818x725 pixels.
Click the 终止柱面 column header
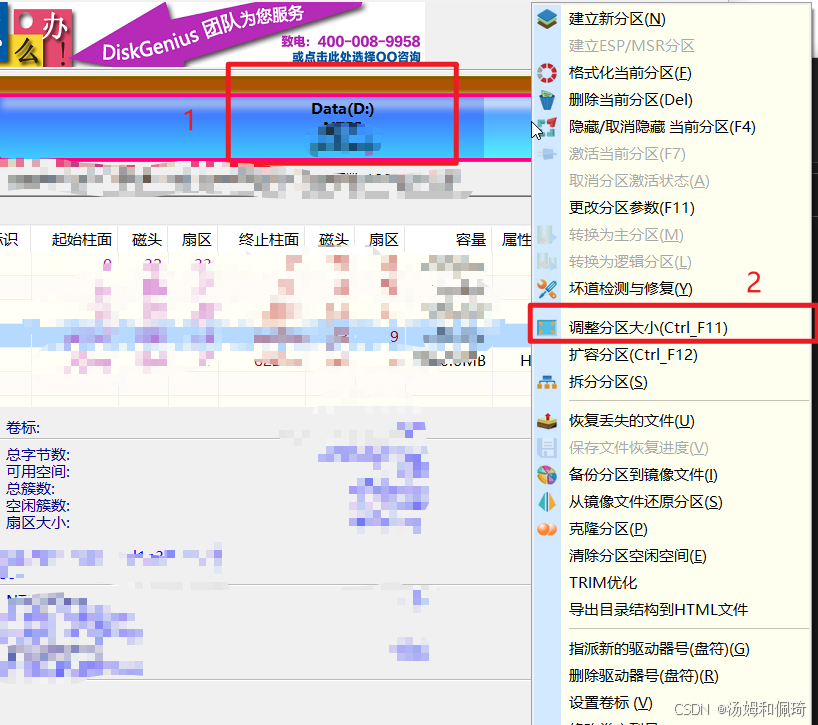pyautogui.click(x=269, y=239)
